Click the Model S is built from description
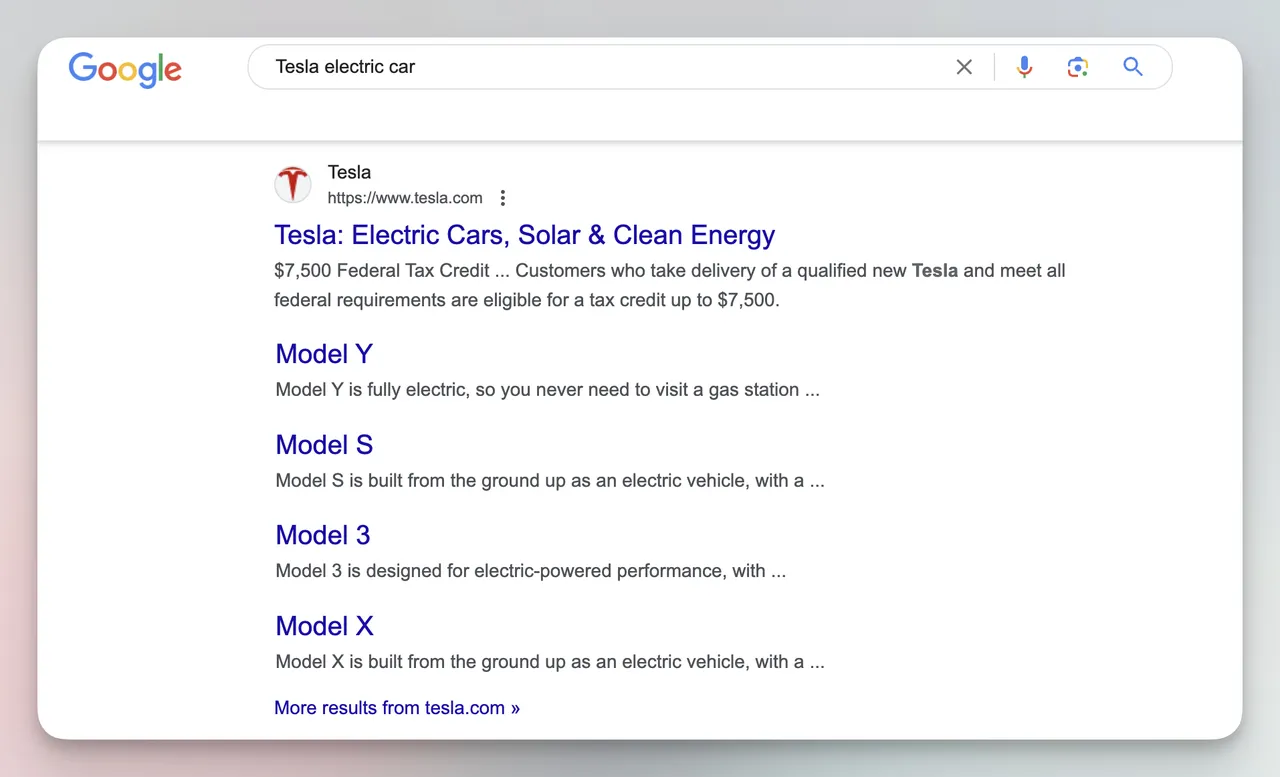Image resolution: width=1280 pixels, height=777 pixels. [x=550, y=481]
